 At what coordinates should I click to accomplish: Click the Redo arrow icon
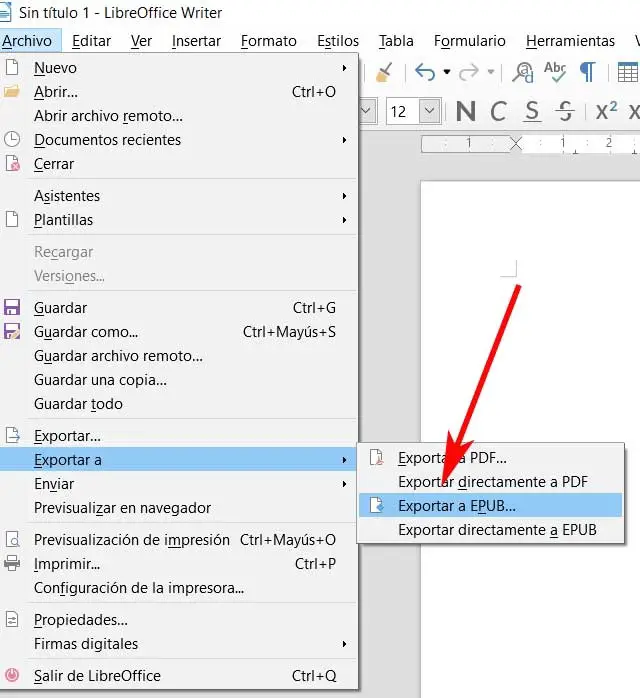tap(469, 72)
